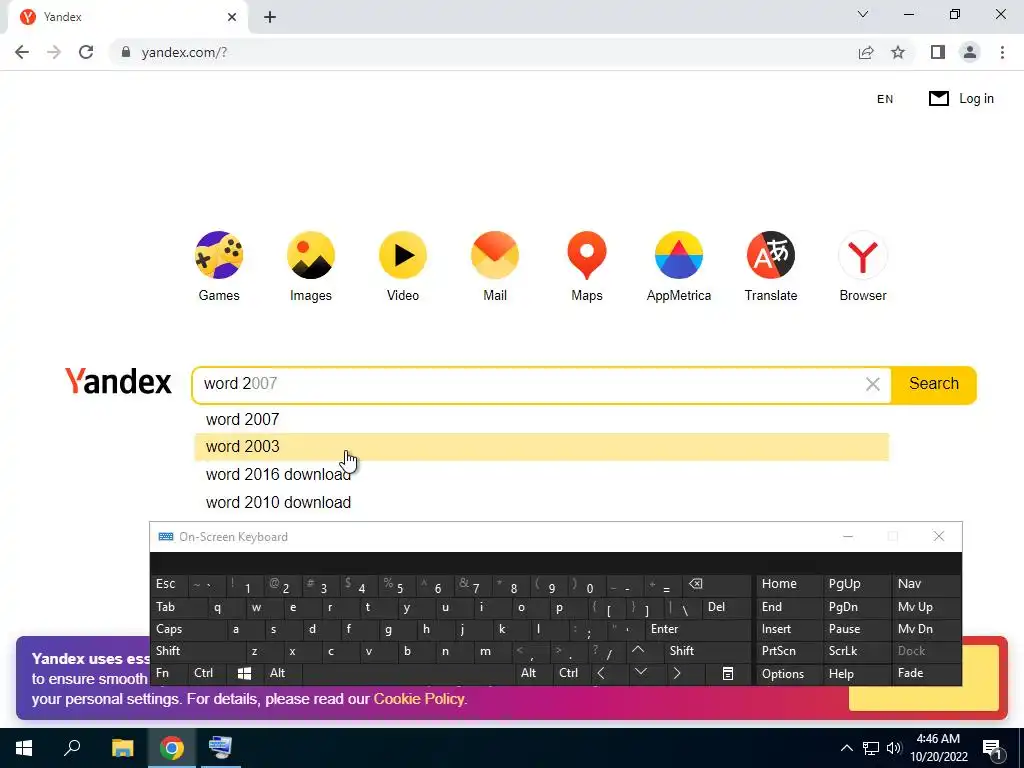The image size is (1024, 768).
Task: Open Yandex Browser service icon
Action: pos(863,255)
